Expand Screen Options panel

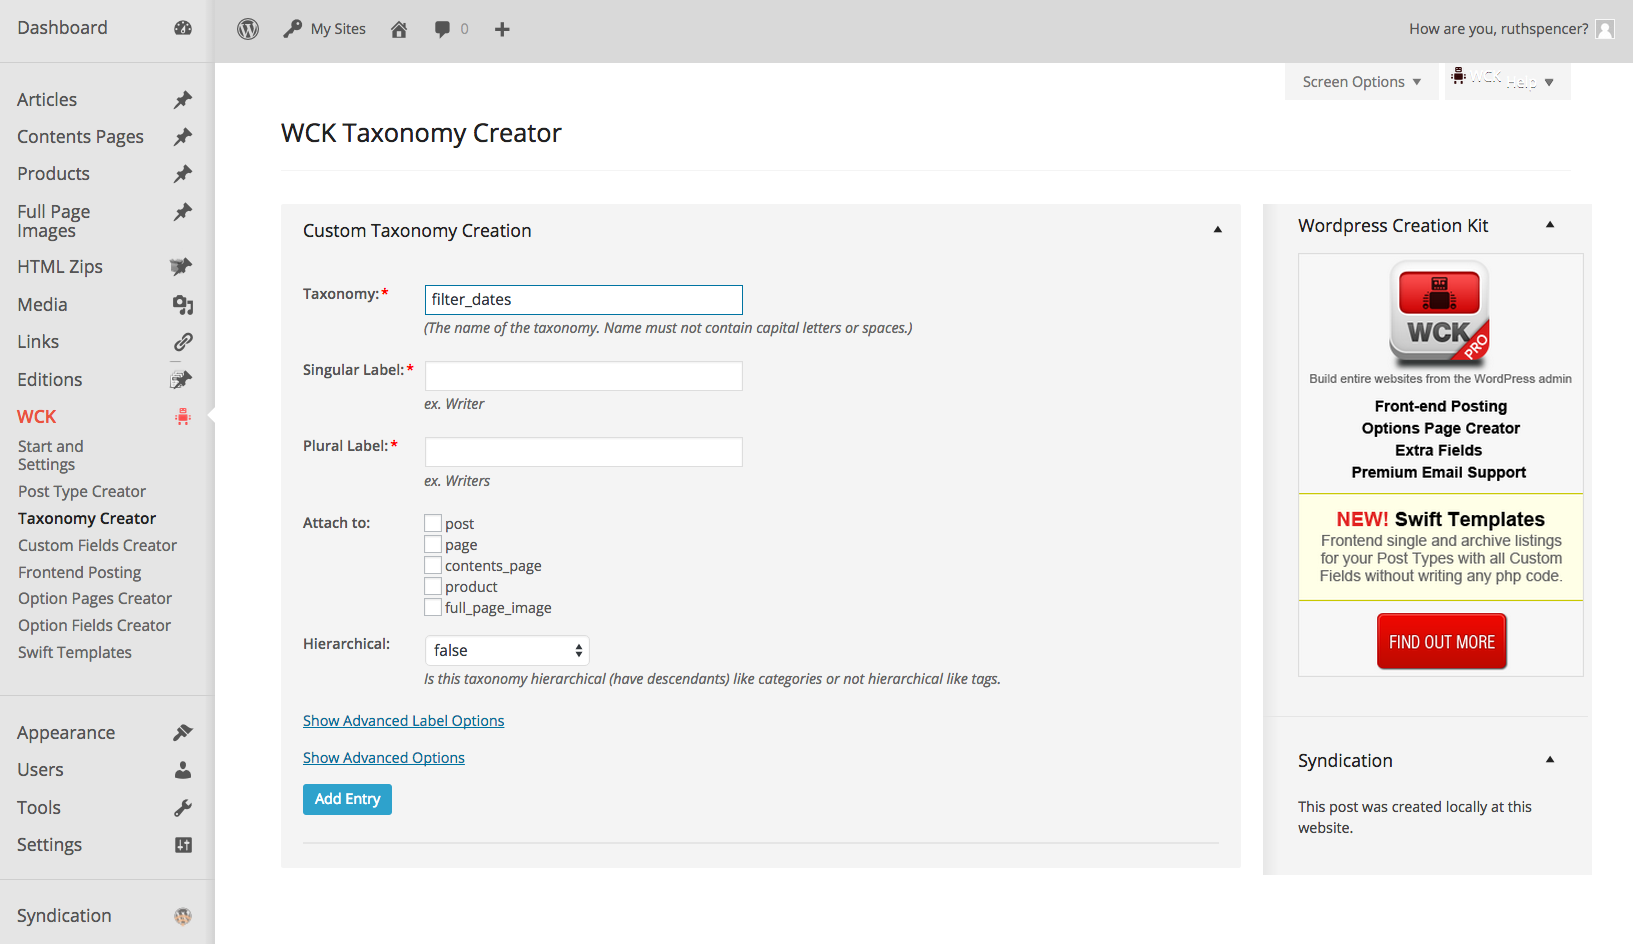[x=1361, y=82]
